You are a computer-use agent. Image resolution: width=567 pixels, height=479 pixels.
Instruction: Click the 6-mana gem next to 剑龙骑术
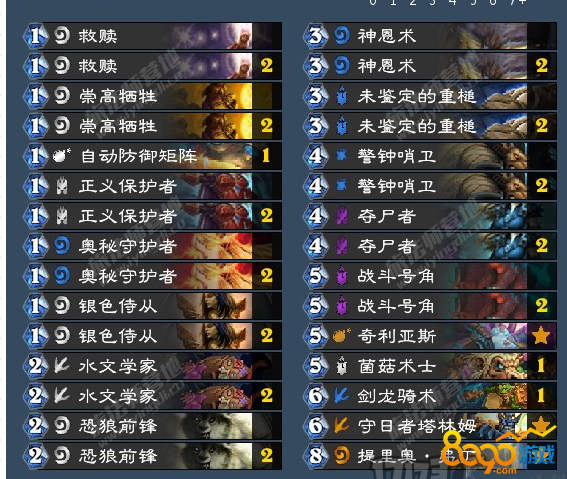point(316,396)
